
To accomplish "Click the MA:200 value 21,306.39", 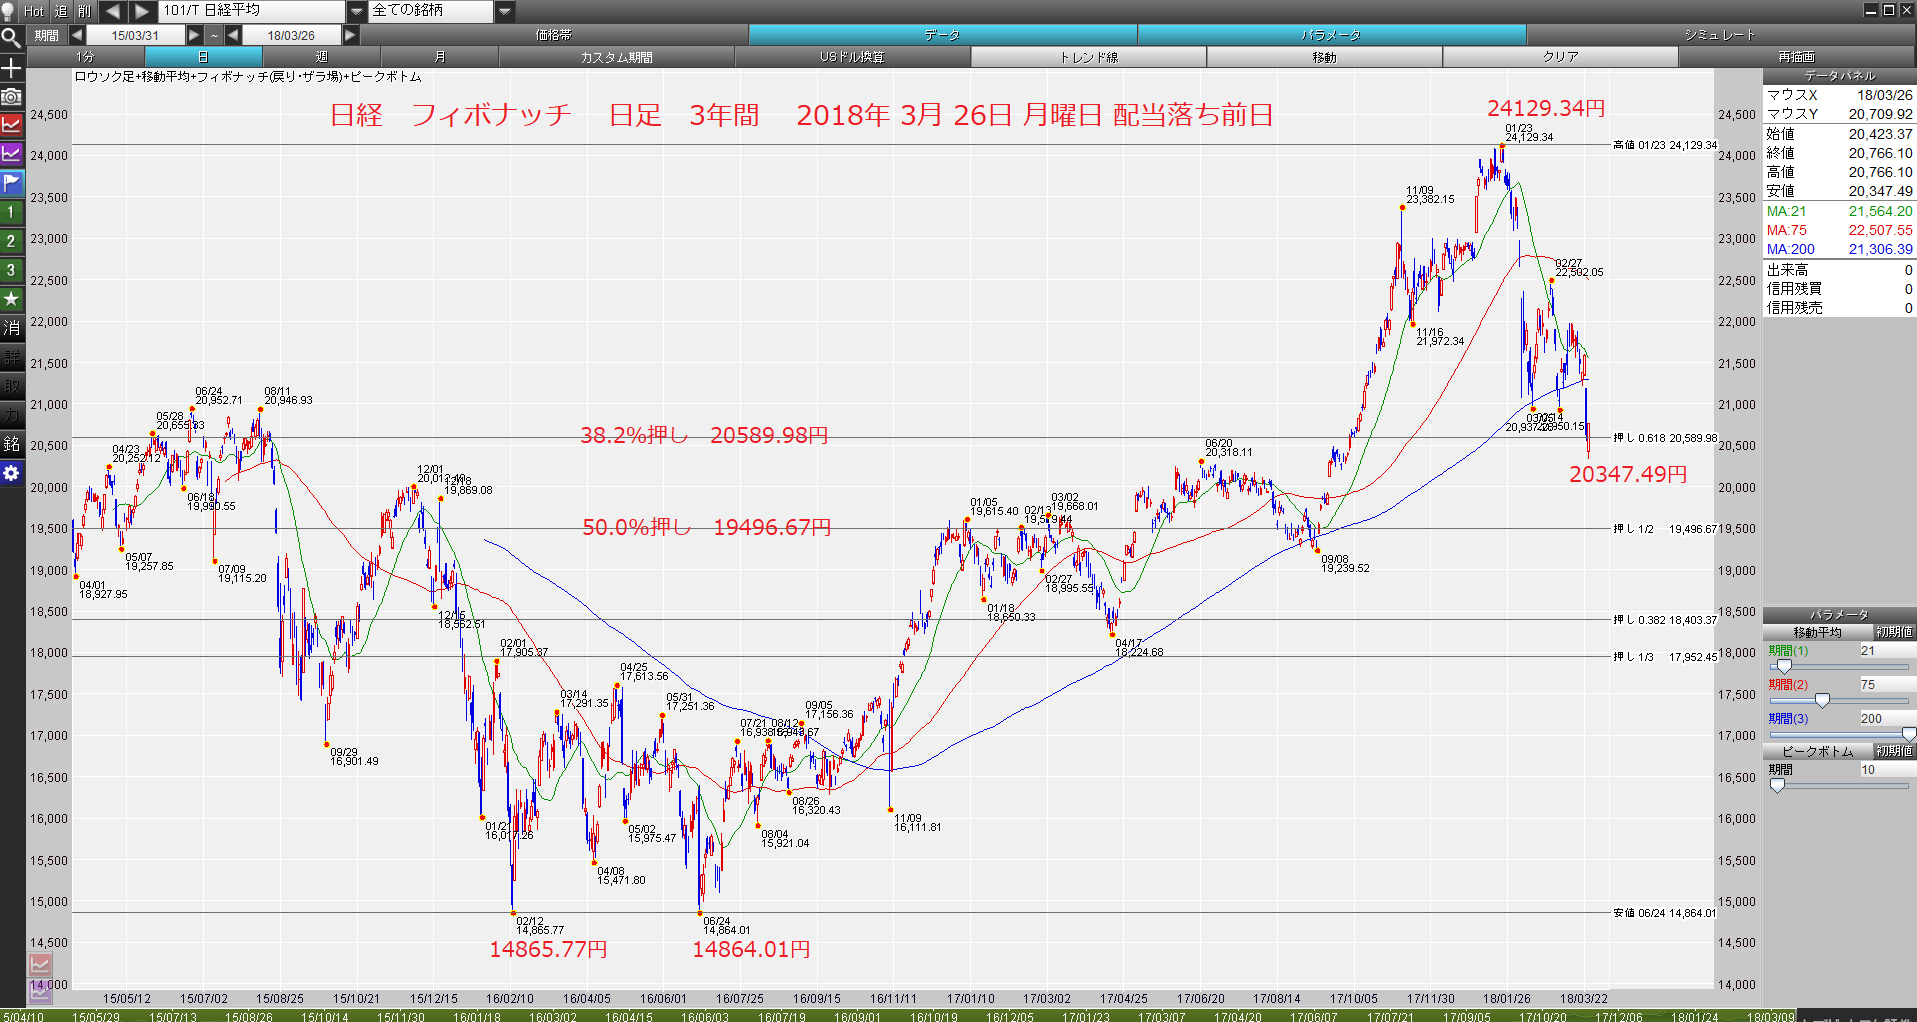I will (1880, 250).
